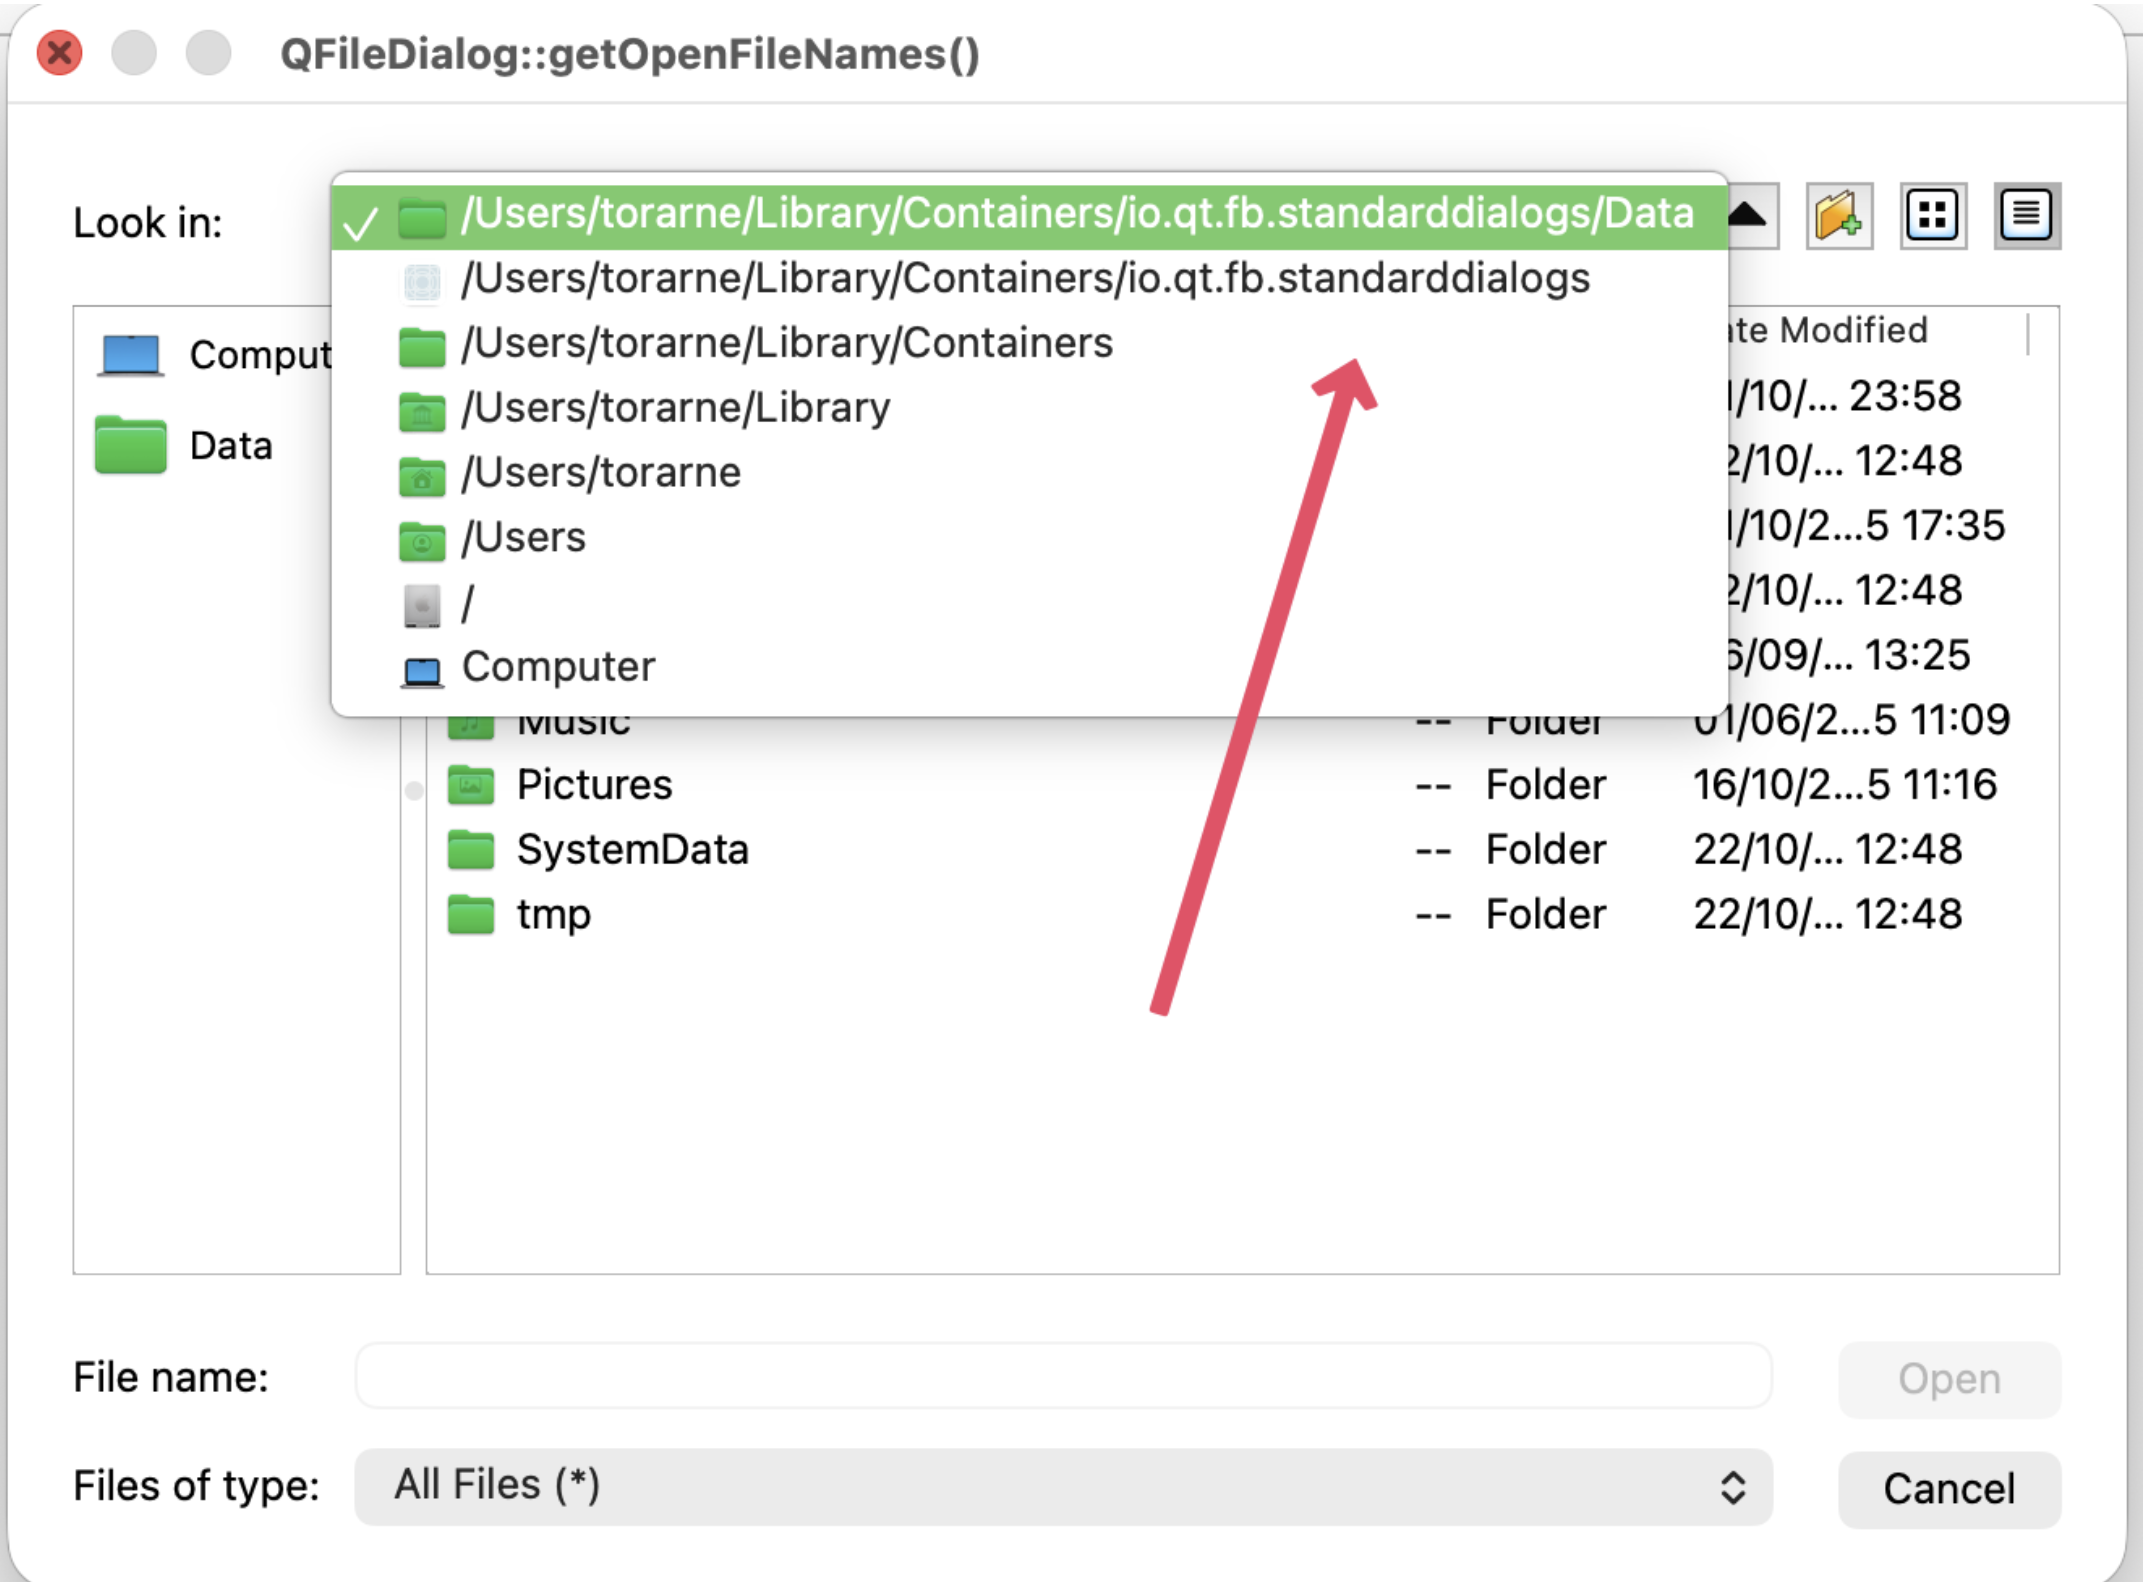2144x1582 pixels.
Task: Open the tmp folder
Action: point(553,915)
